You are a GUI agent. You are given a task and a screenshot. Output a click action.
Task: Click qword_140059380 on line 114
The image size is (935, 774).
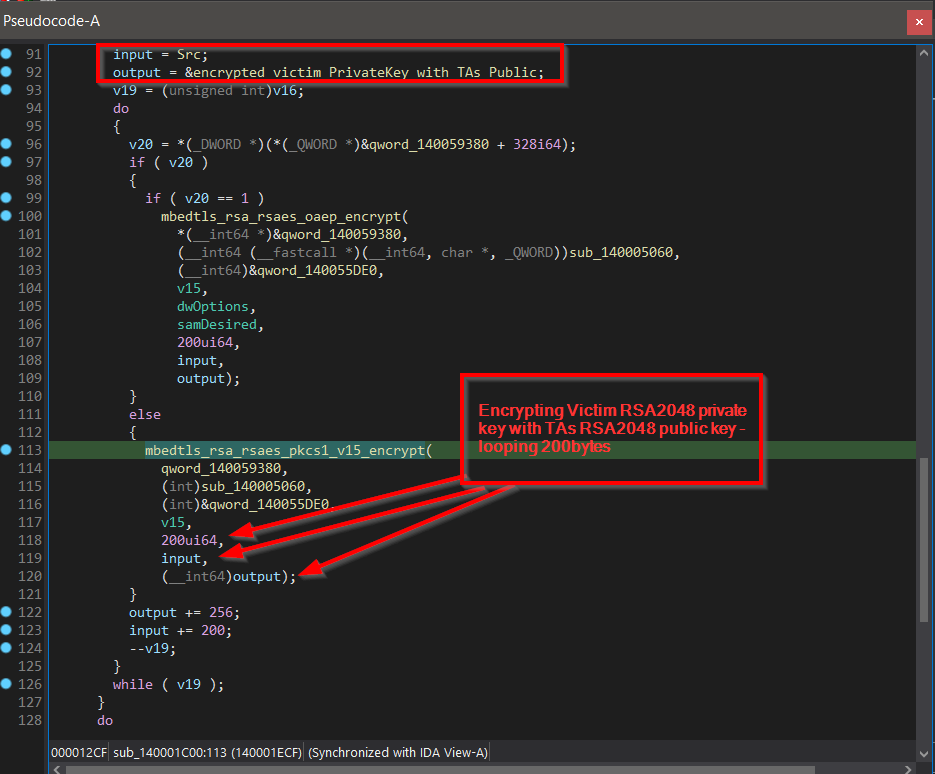(x=221, y=468)
